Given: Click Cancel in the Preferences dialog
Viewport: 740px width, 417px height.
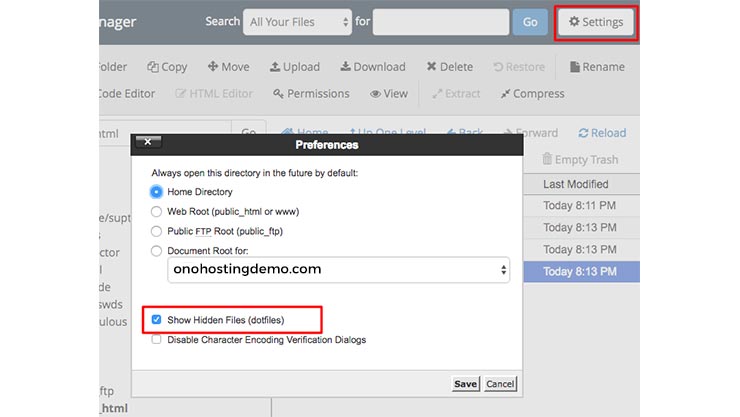Looking at the screenshot, I should pos(500,384).
